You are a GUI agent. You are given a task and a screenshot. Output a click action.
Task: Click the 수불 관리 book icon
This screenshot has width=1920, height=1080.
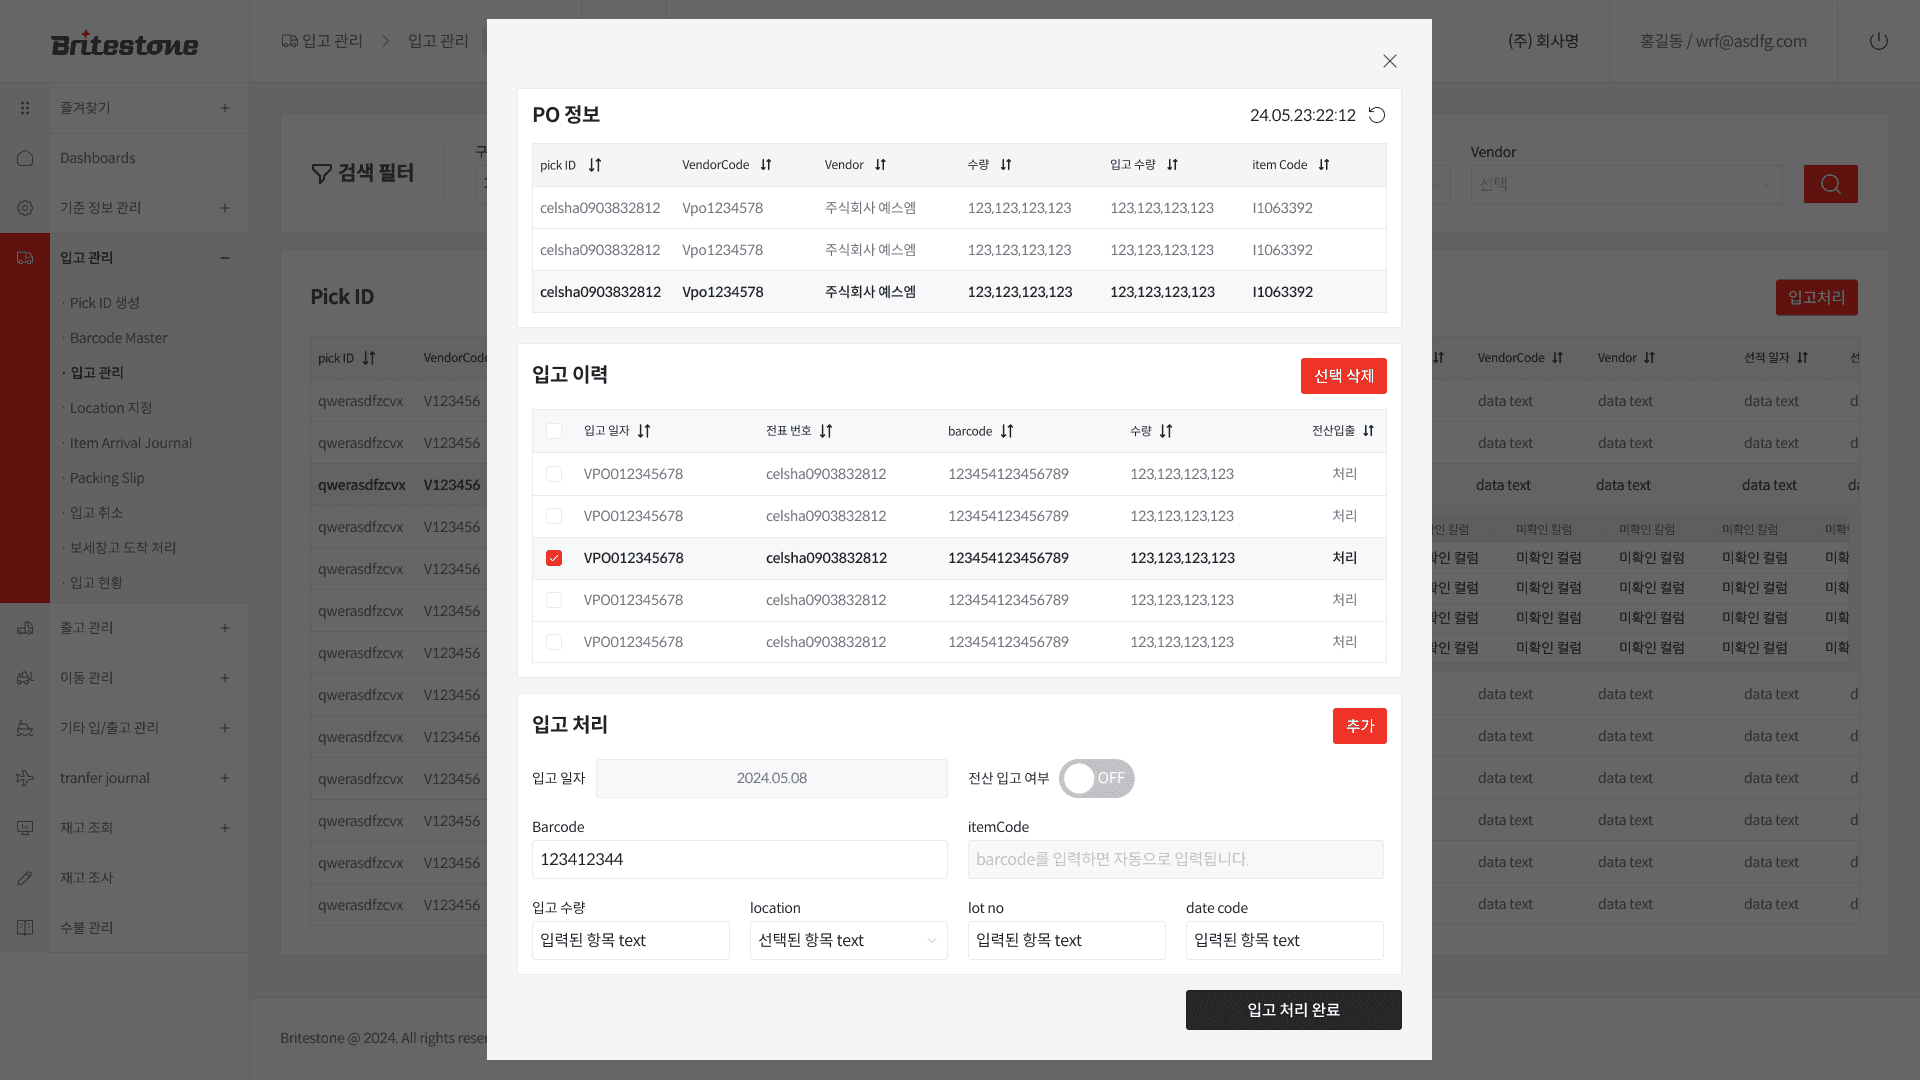tap(25, 928)
